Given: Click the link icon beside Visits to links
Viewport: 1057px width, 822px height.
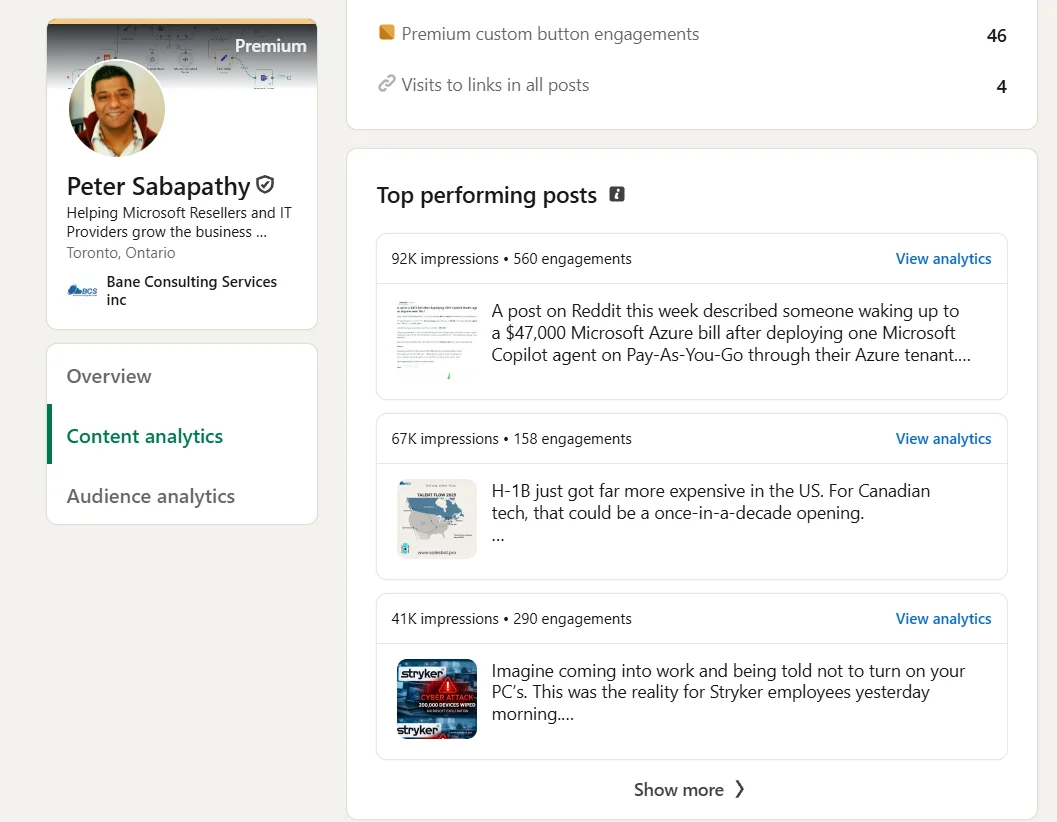Looking at the screenshot, I should (x=386, y=84).
